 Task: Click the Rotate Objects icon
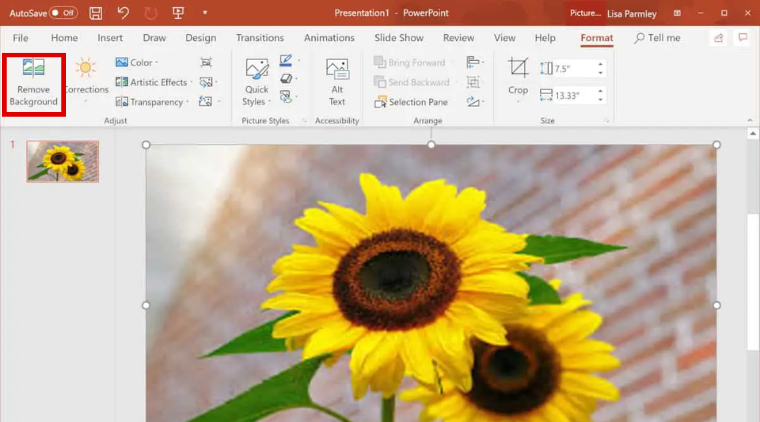coord(474,102)
